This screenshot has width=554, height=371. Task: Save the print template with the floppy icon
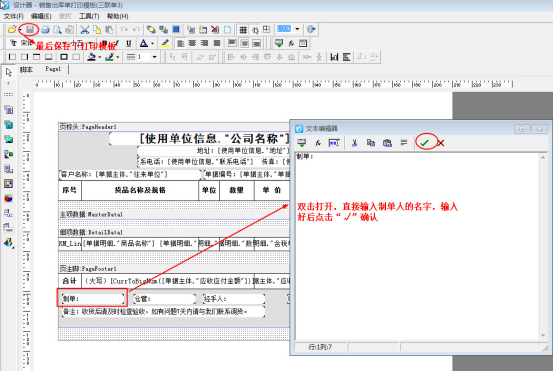[x=30, y=30]
